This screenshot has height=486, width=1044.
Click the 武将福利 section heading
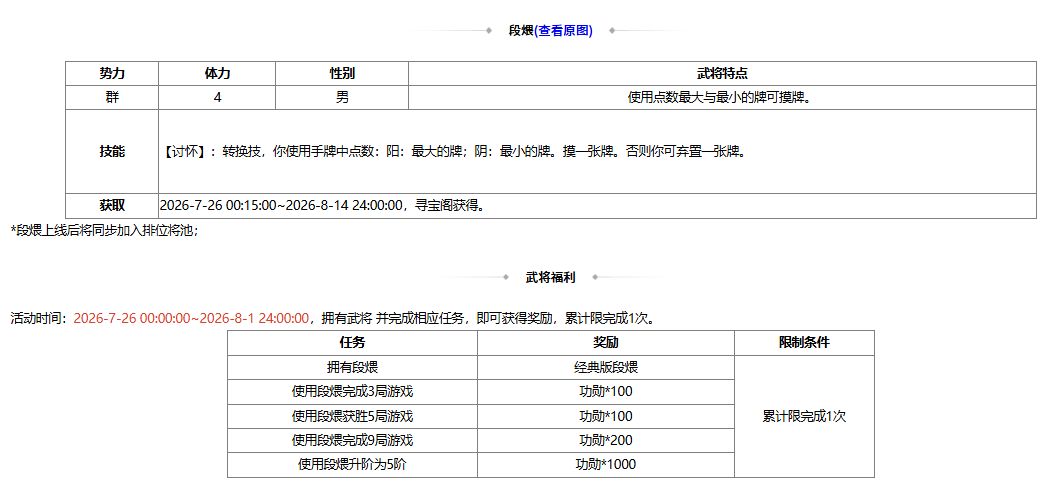pyautogui.click(x=550, y=277)
